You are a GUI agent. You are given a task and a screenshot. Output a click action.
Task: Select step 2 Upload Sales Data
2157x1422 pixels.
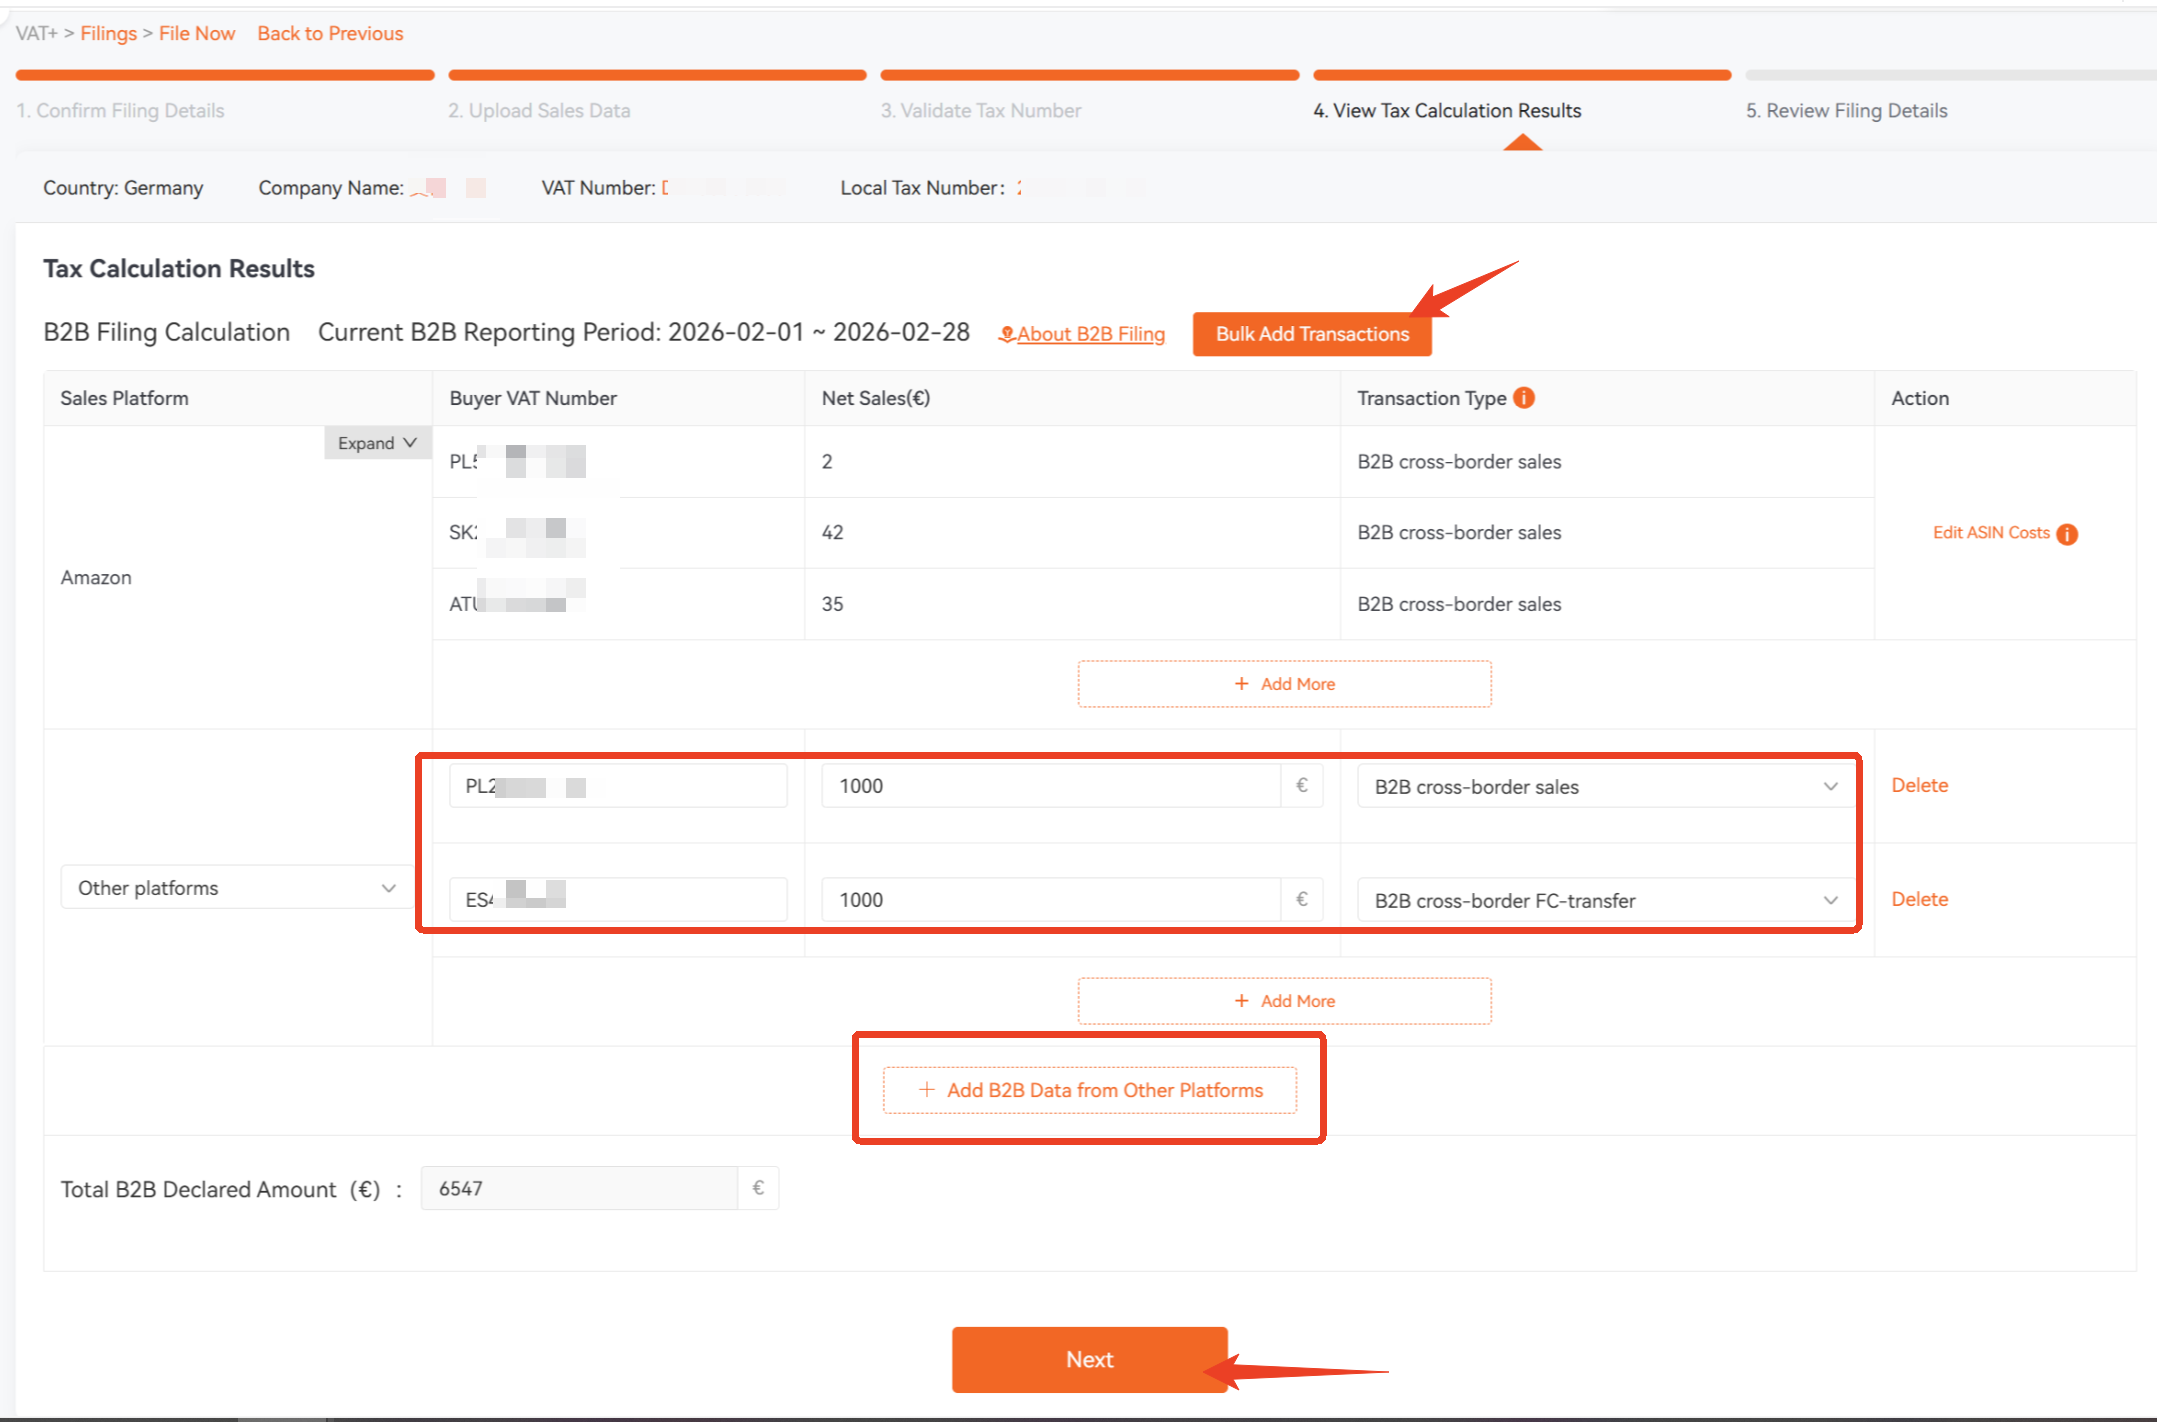539,110
